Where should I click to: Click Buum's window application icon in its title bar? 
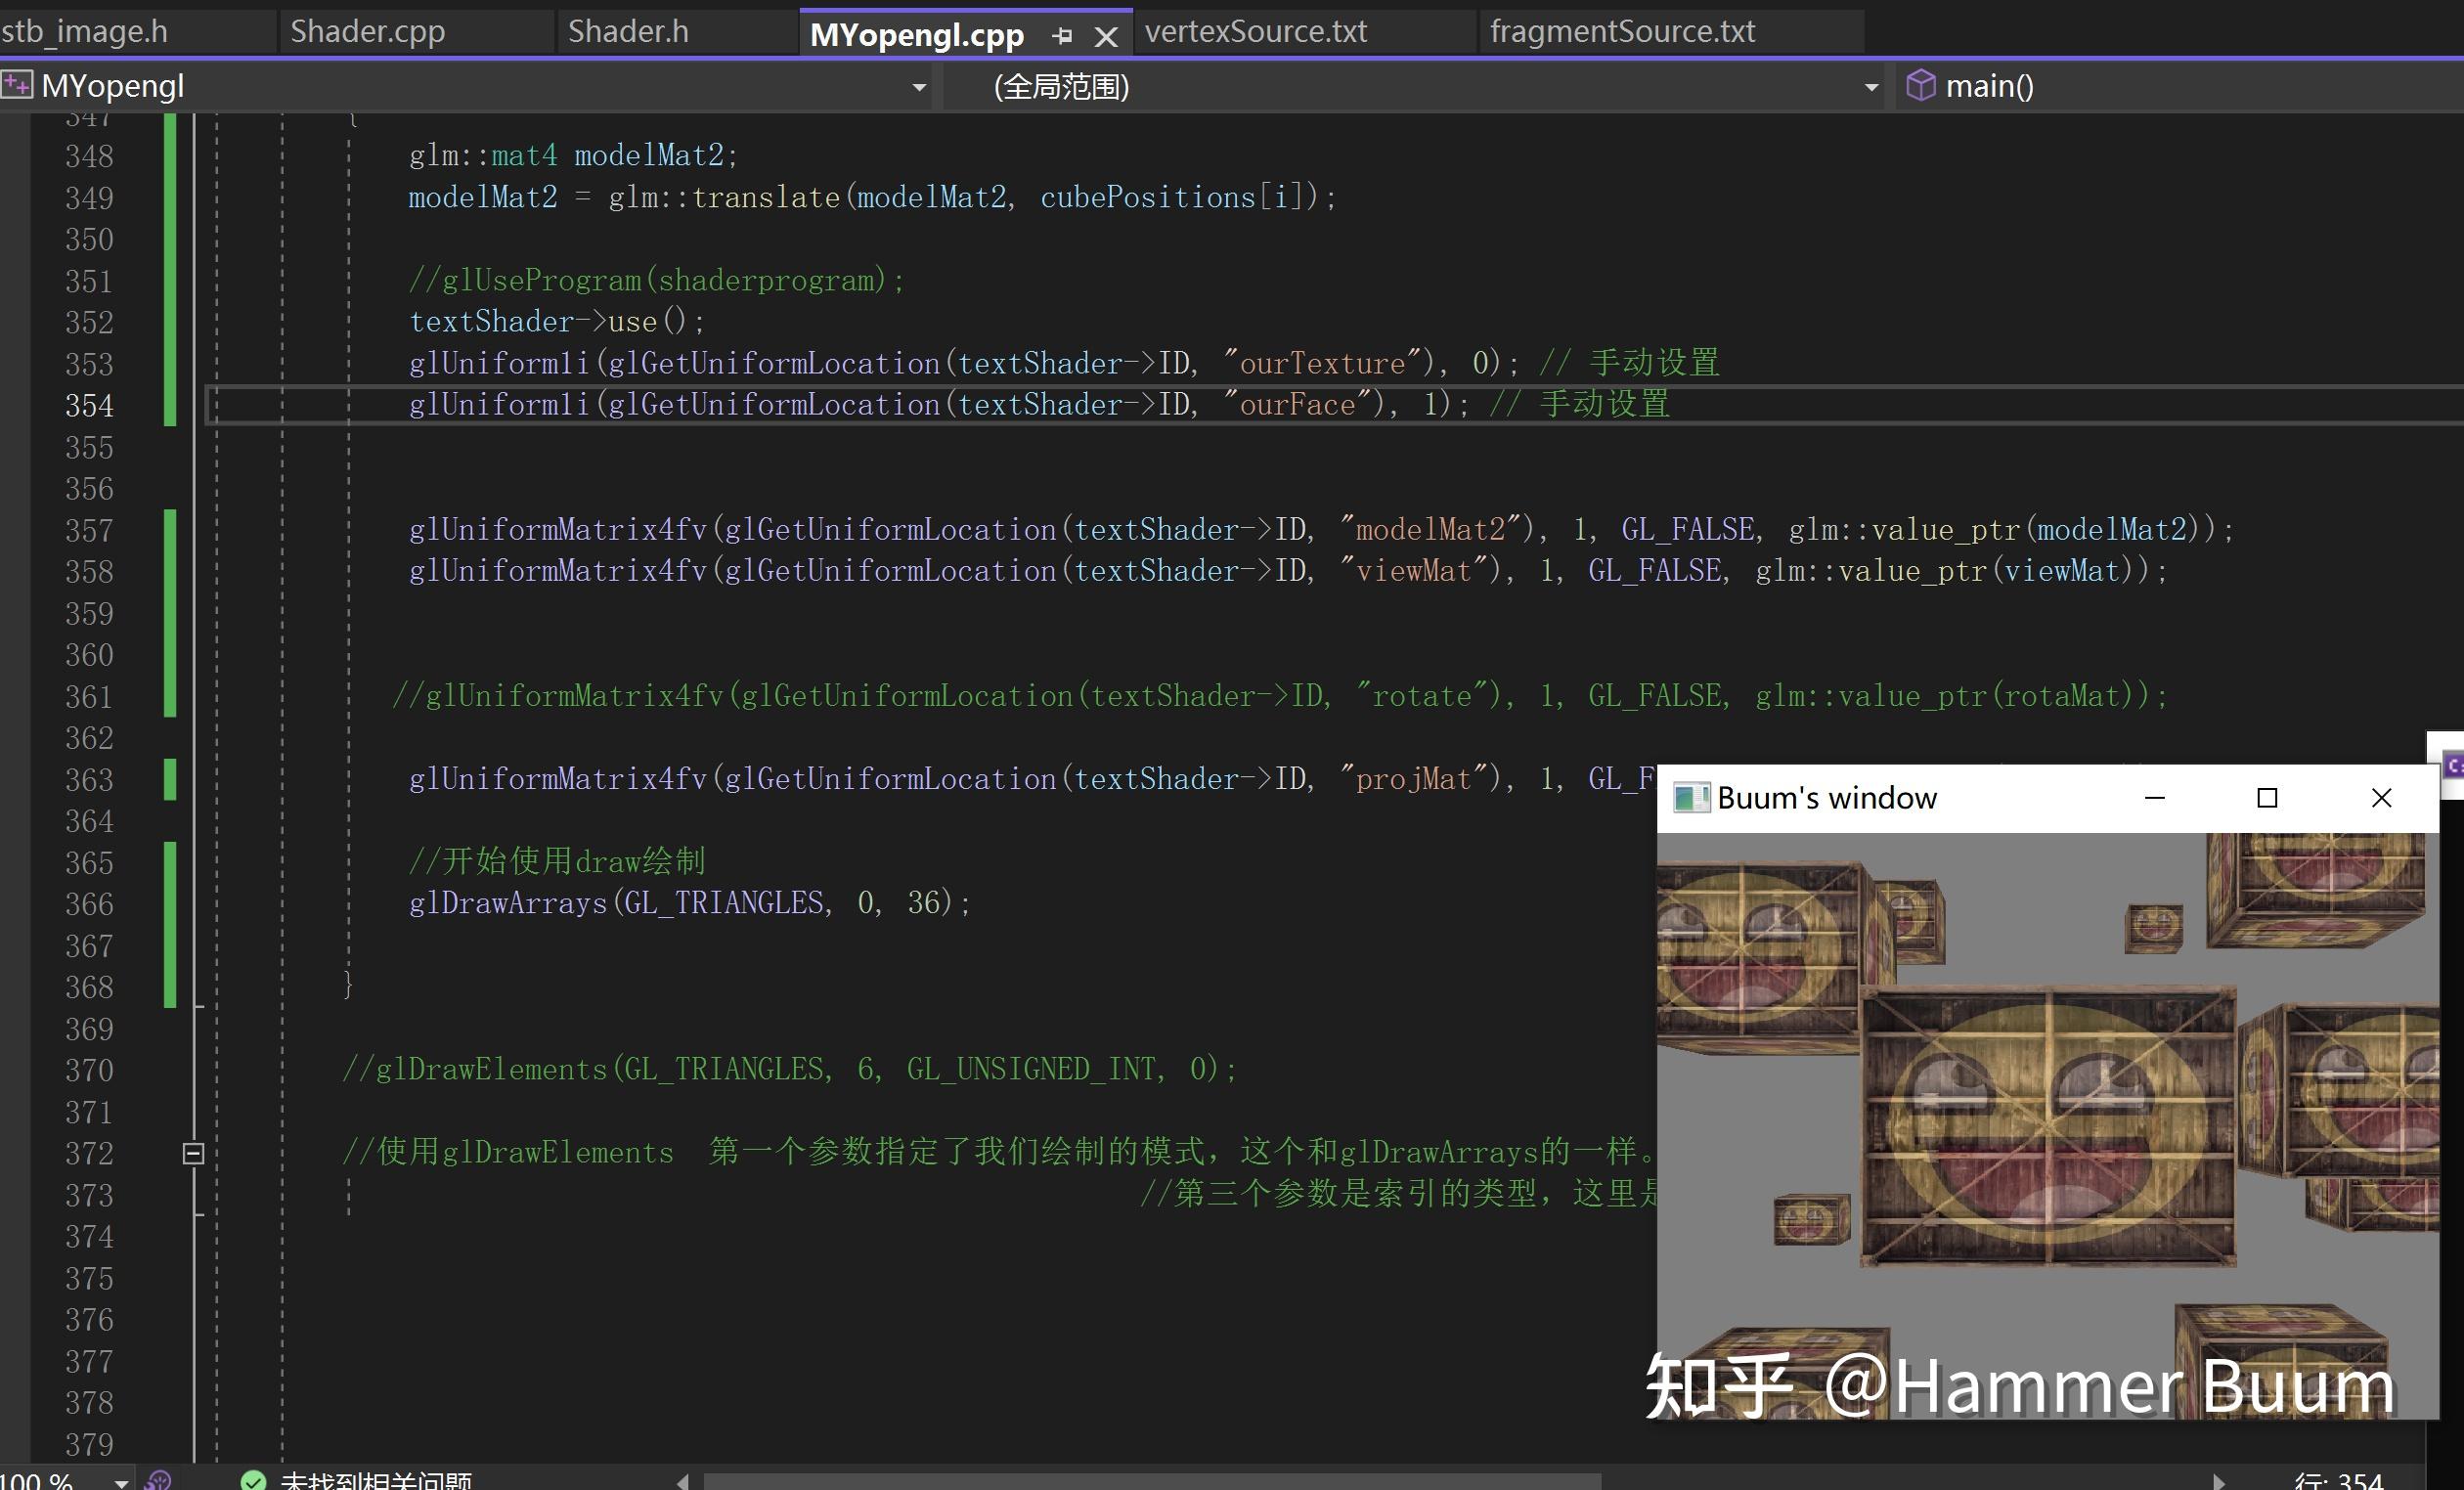[x=1692, y=797]
